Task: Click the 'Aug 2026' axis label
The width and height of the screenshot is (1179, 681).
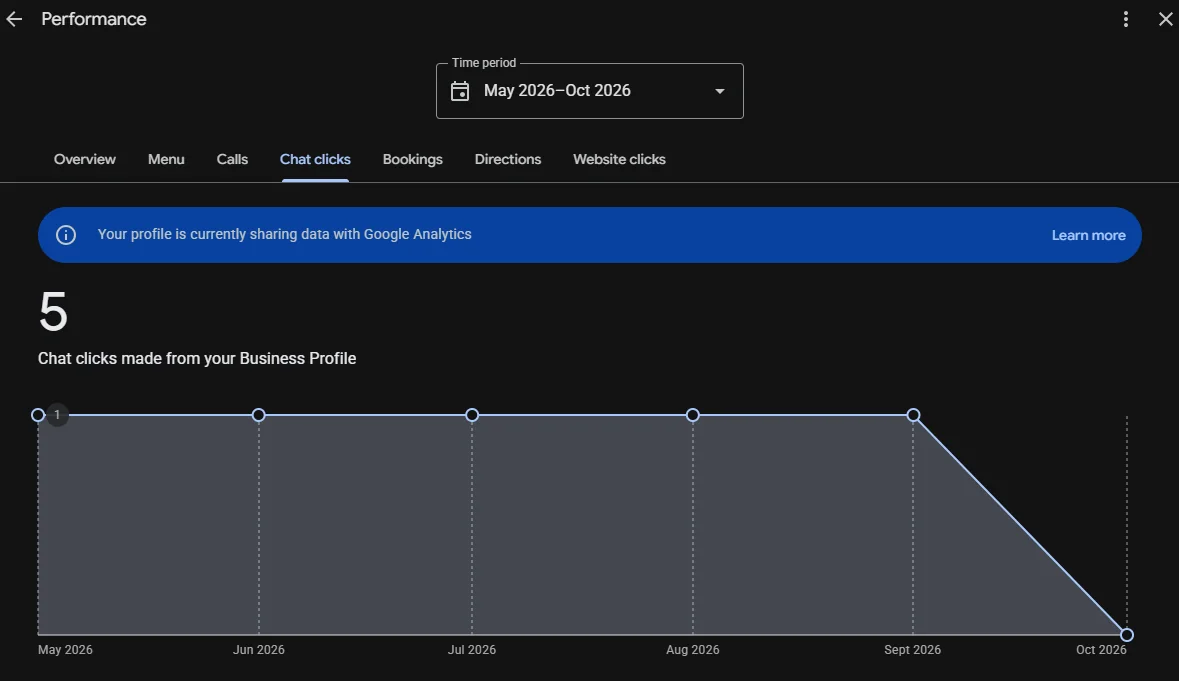Action: pos(693,650)
